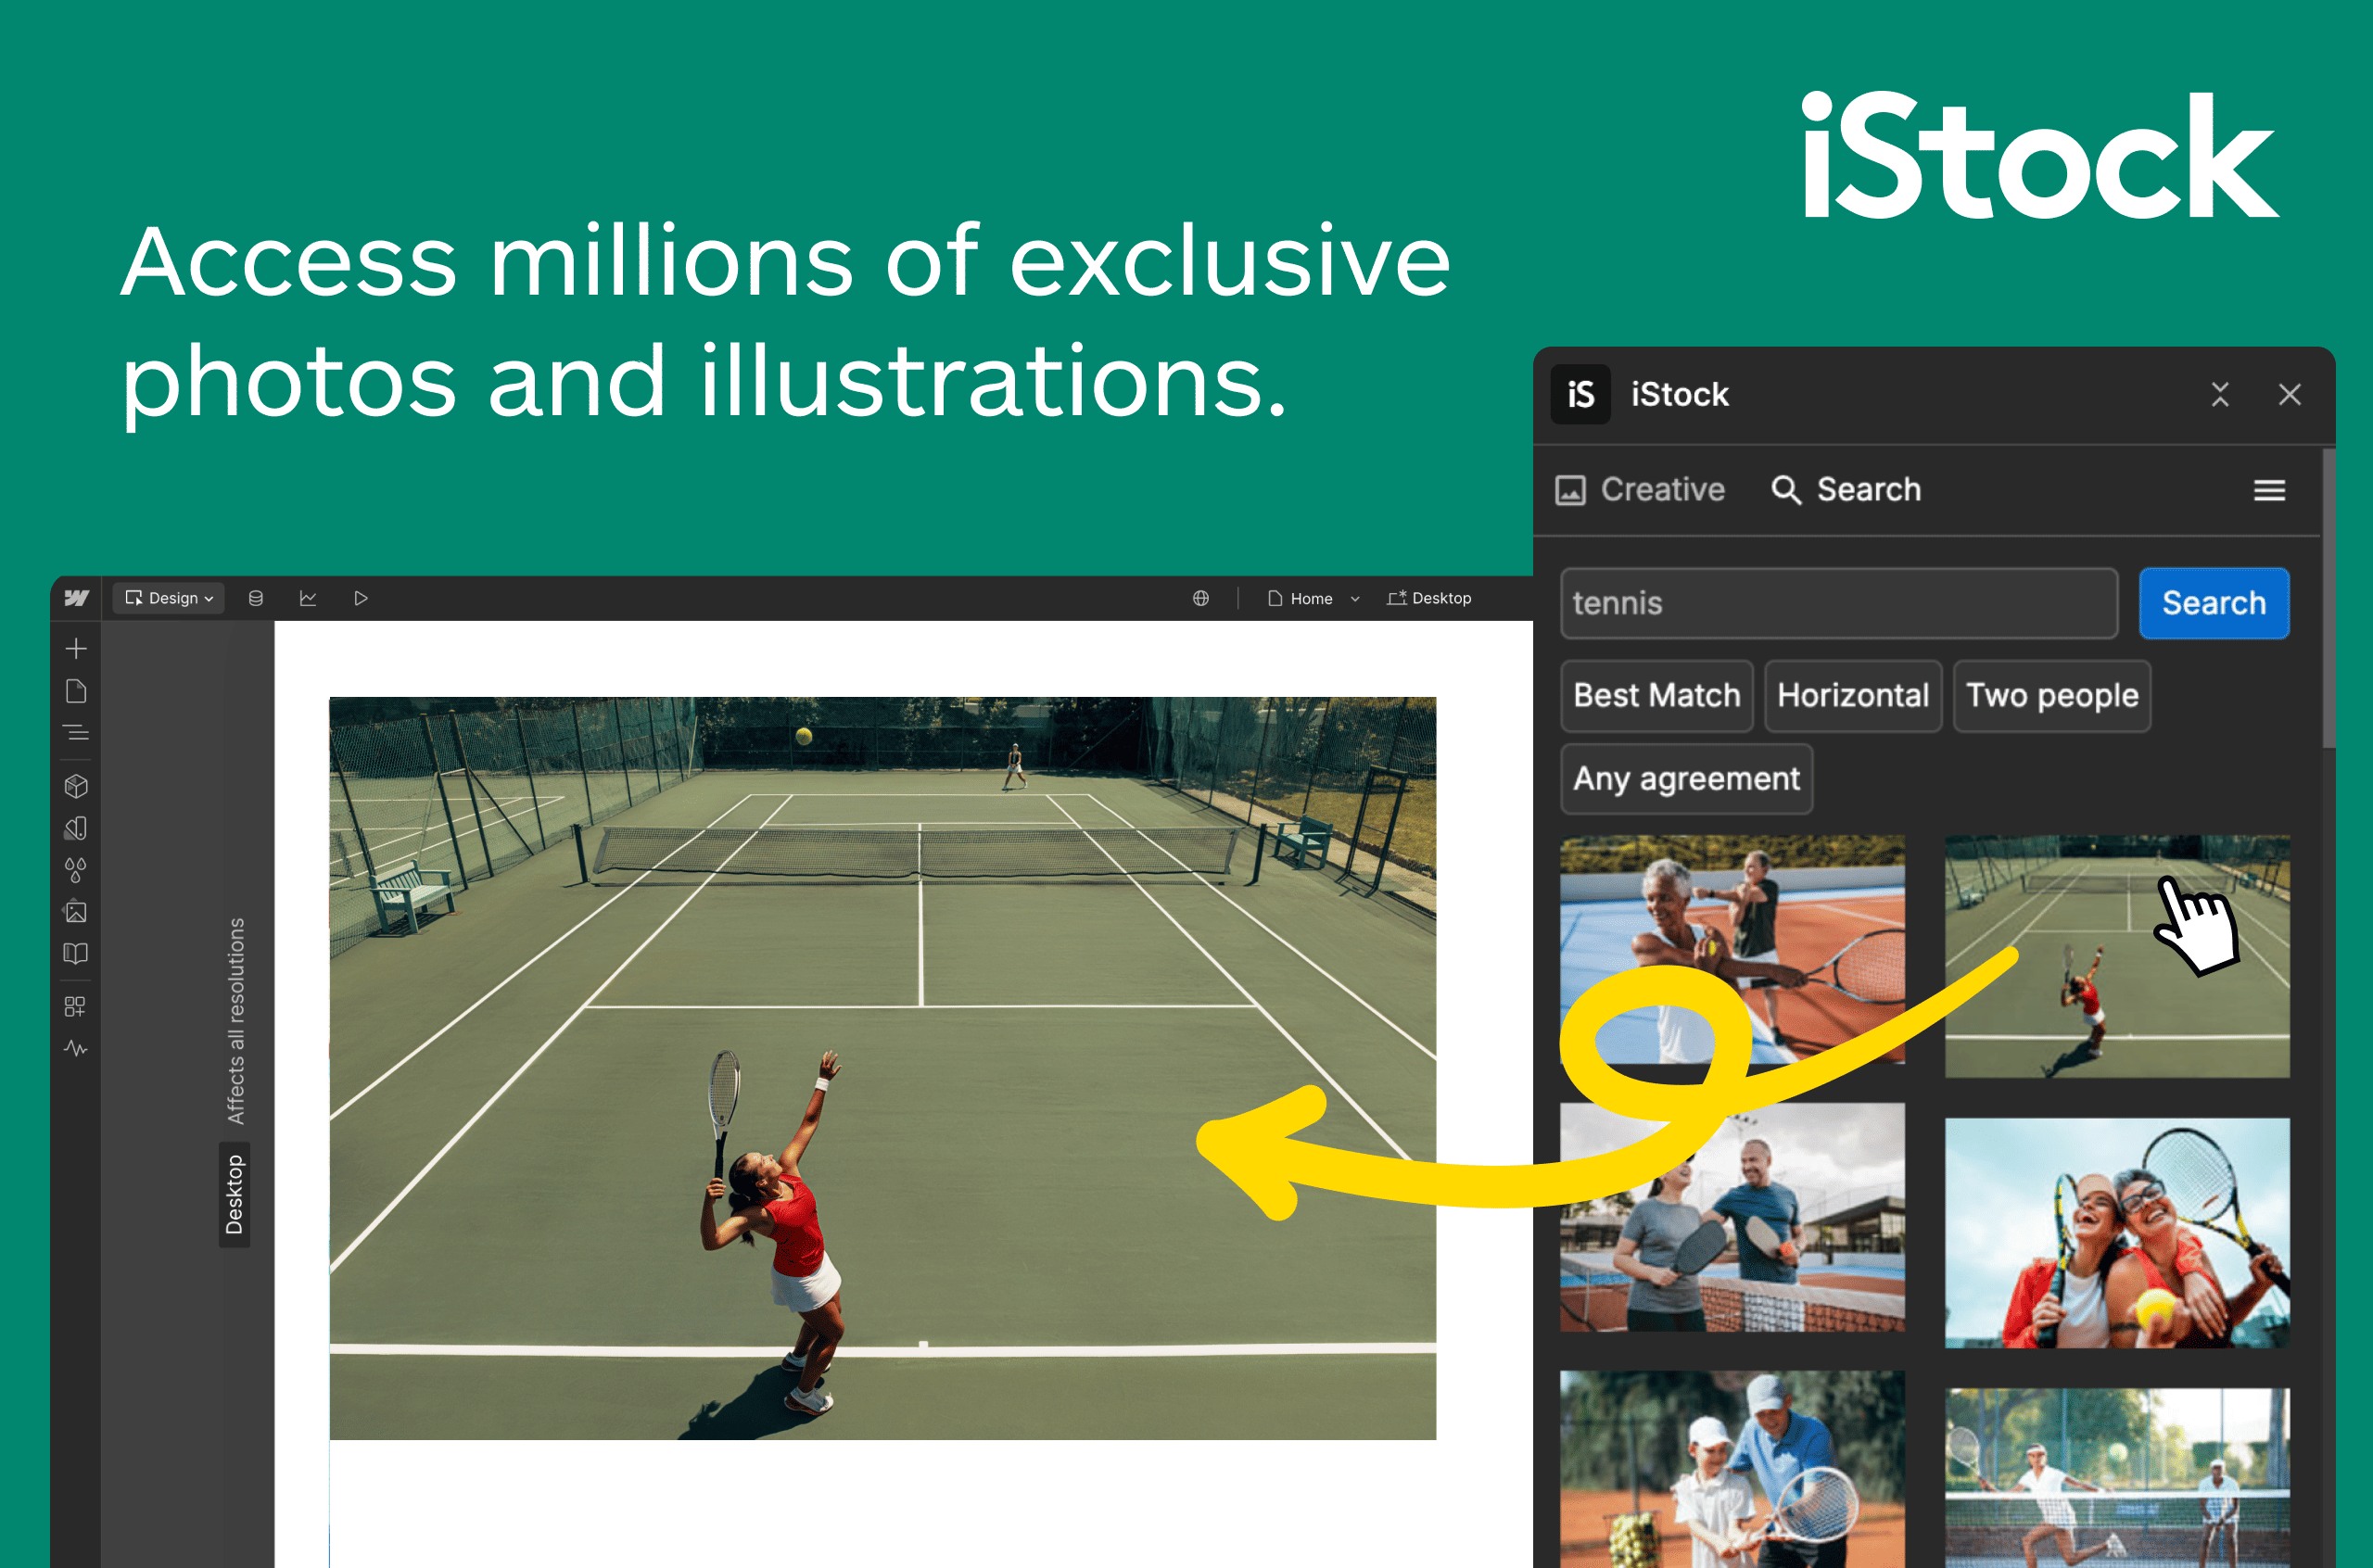Open the Assets image icon
Image resolution: width=2373 pixels, height=1568 pixels.
[76, 911]
